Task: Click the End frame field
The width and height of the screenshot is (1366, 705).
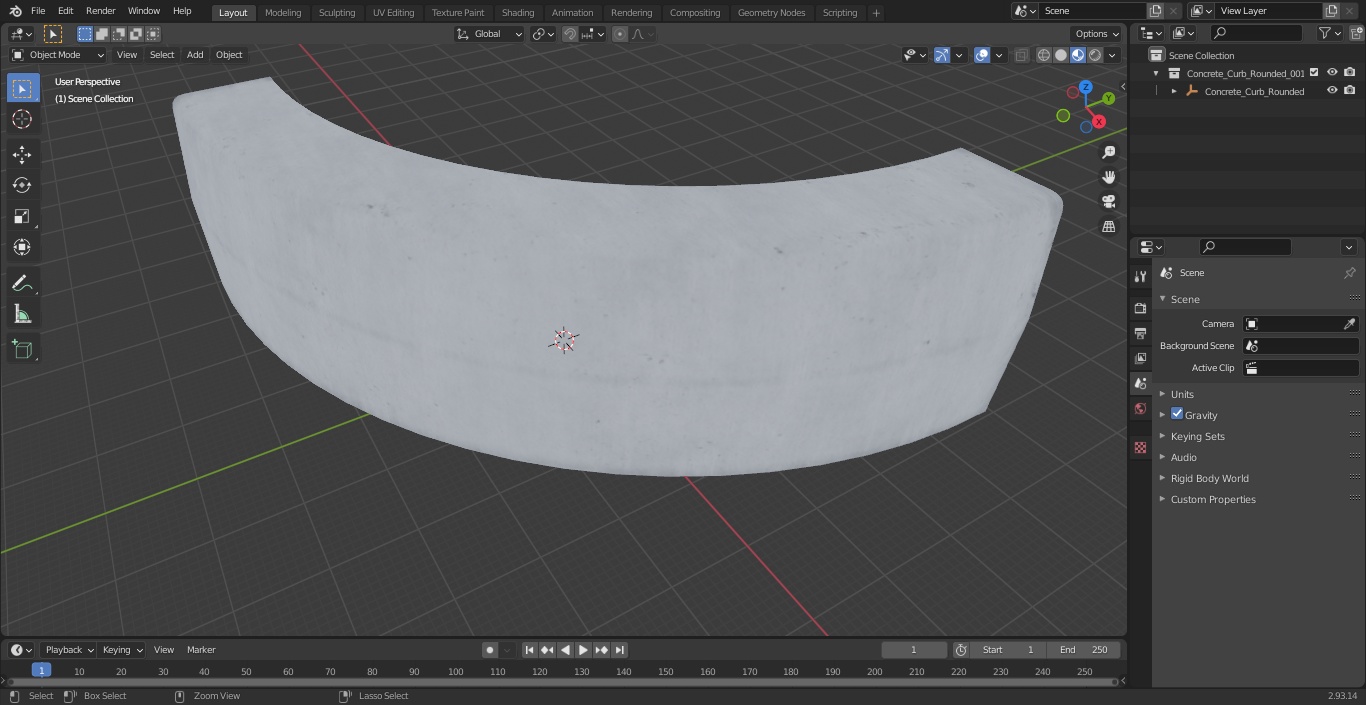Action: pos(1085,650)
